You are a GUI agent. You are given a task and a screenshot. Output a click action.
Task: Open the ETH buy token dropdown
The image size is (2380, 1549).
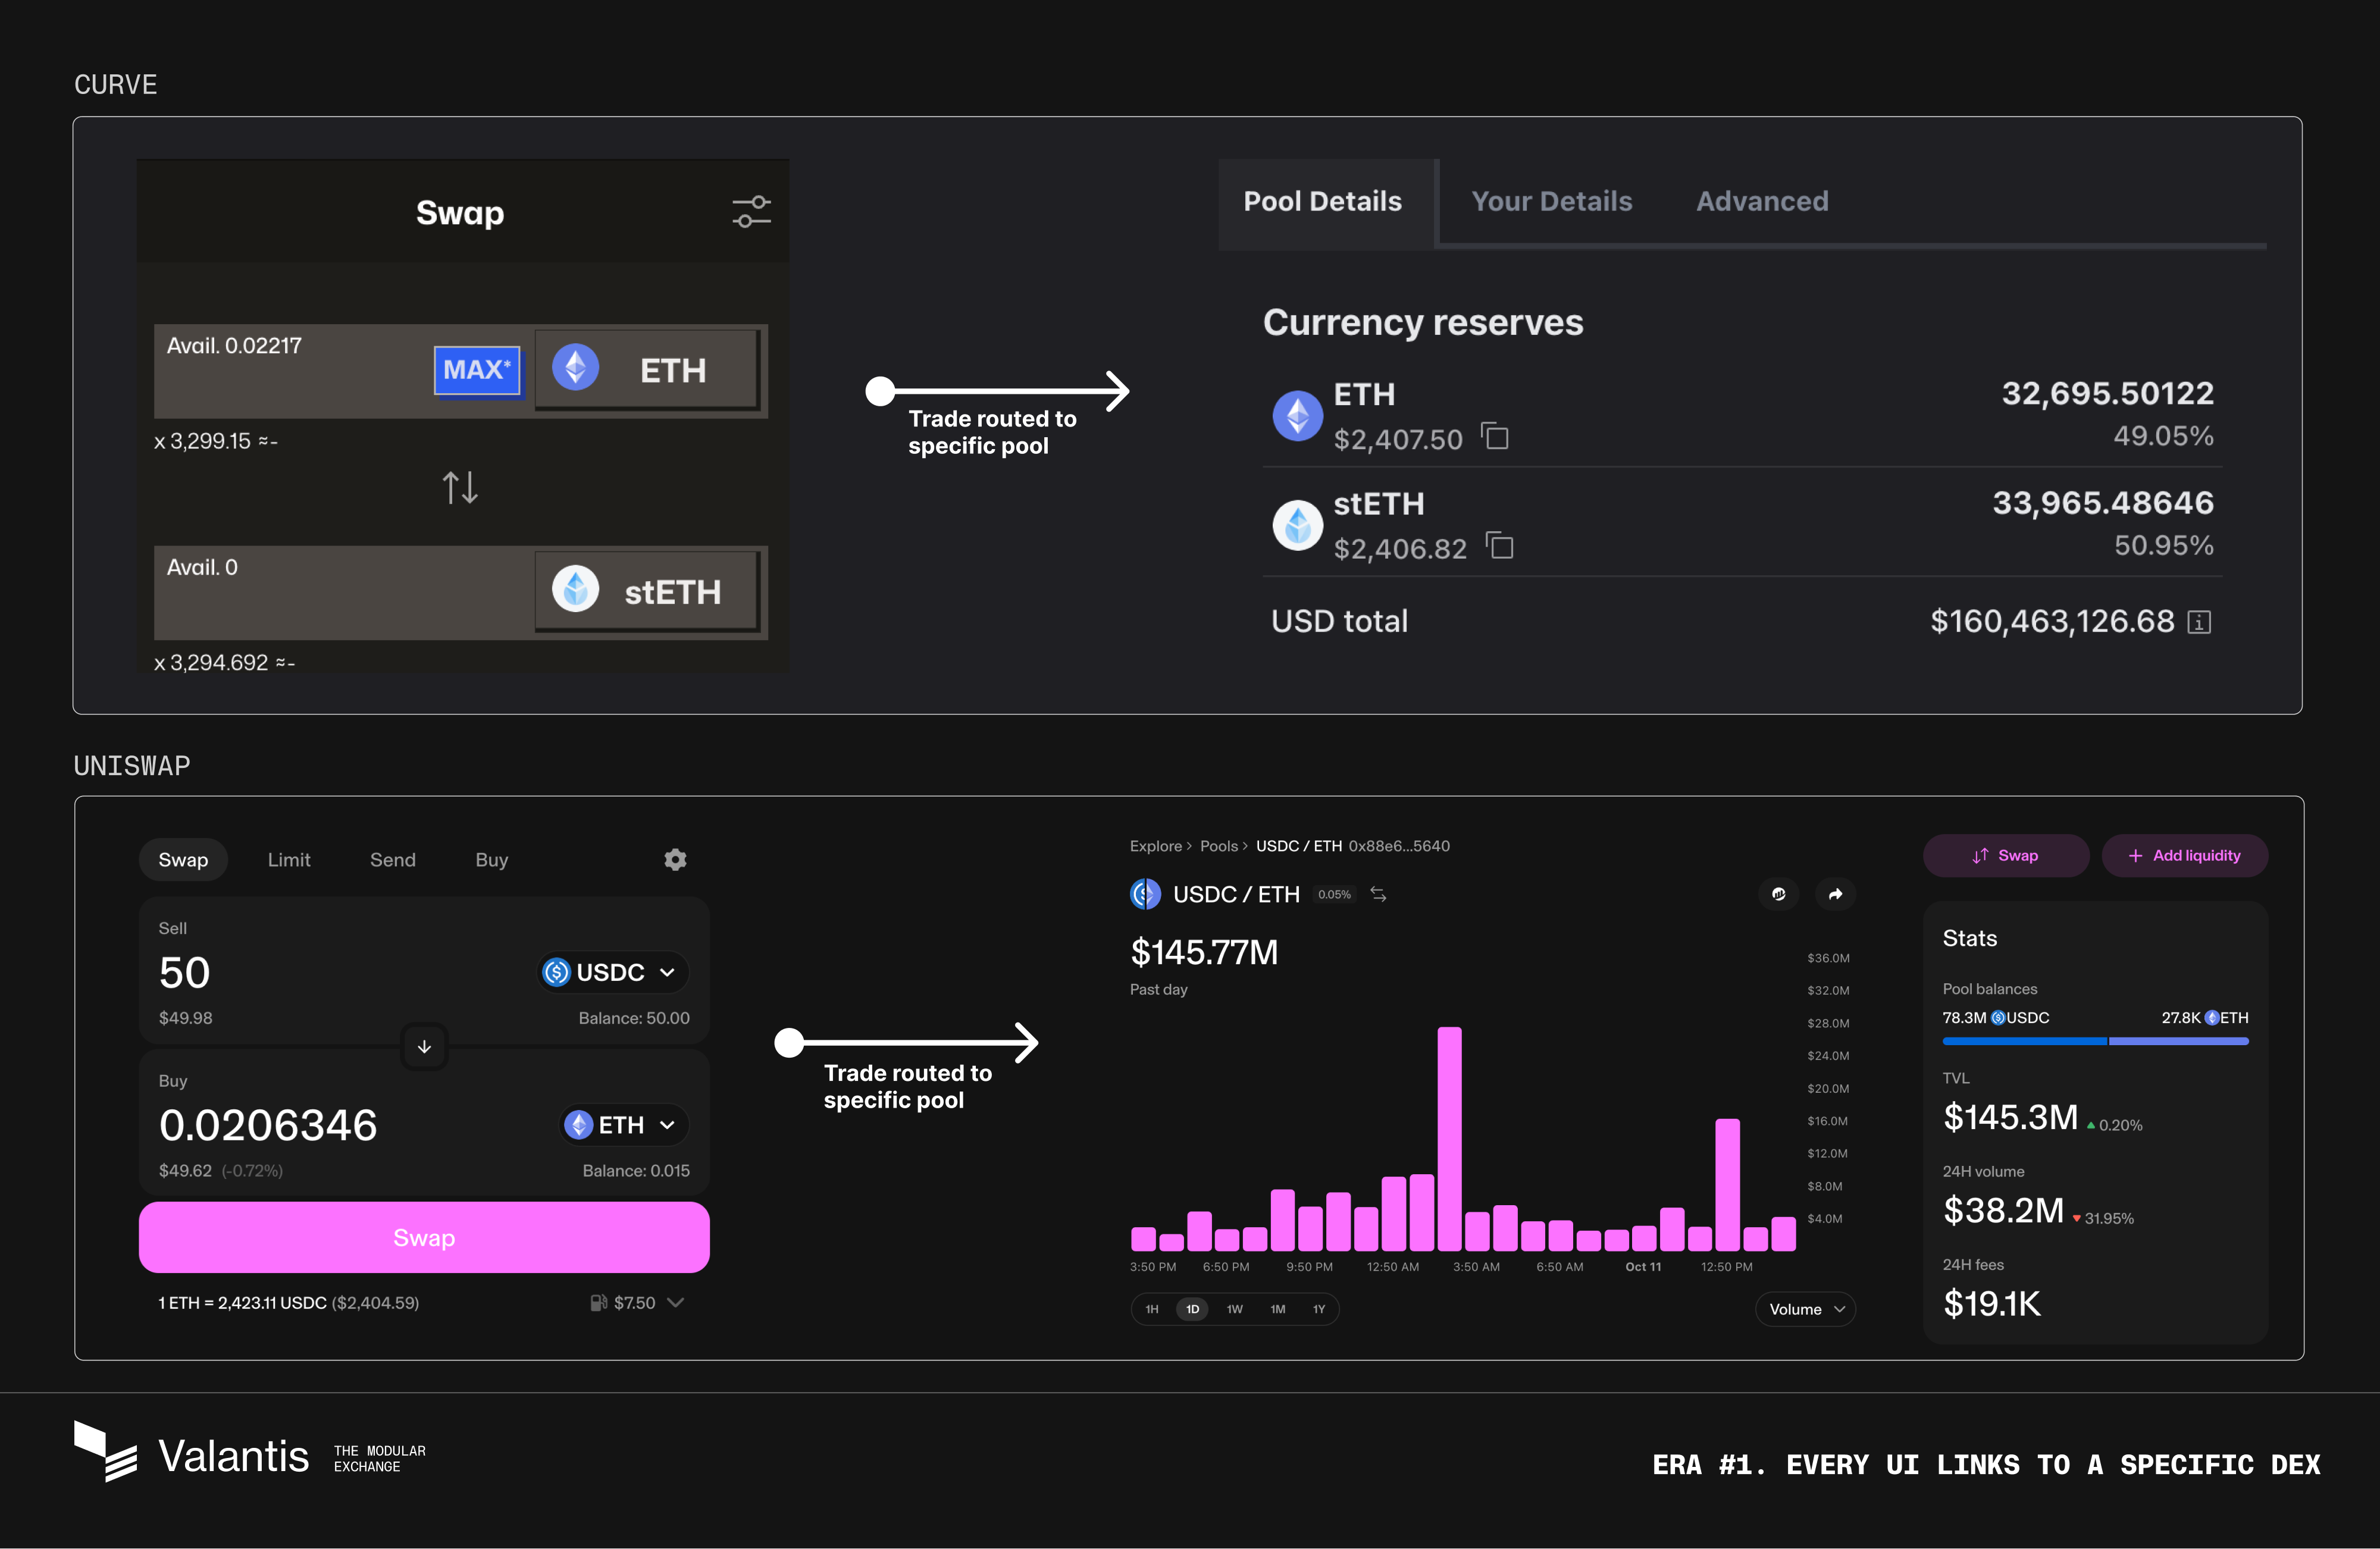click(x=624, y=1125)
